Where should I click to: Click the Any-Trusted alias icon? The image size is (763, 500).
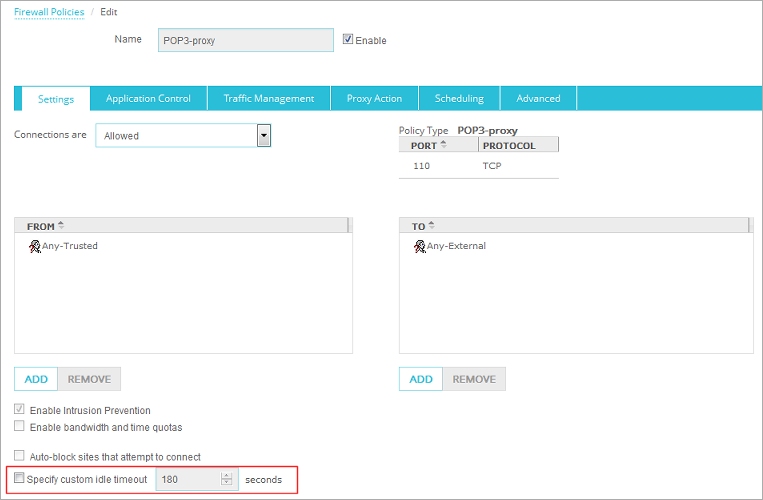[35, 246]
